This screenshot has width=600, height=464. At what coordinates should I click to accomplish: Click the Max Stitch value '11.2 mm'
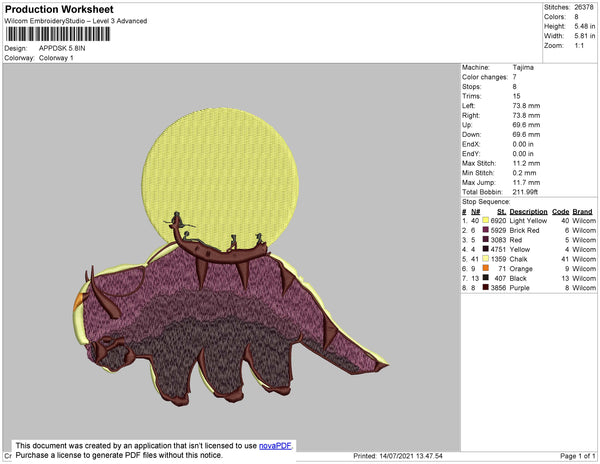point(526,163)
